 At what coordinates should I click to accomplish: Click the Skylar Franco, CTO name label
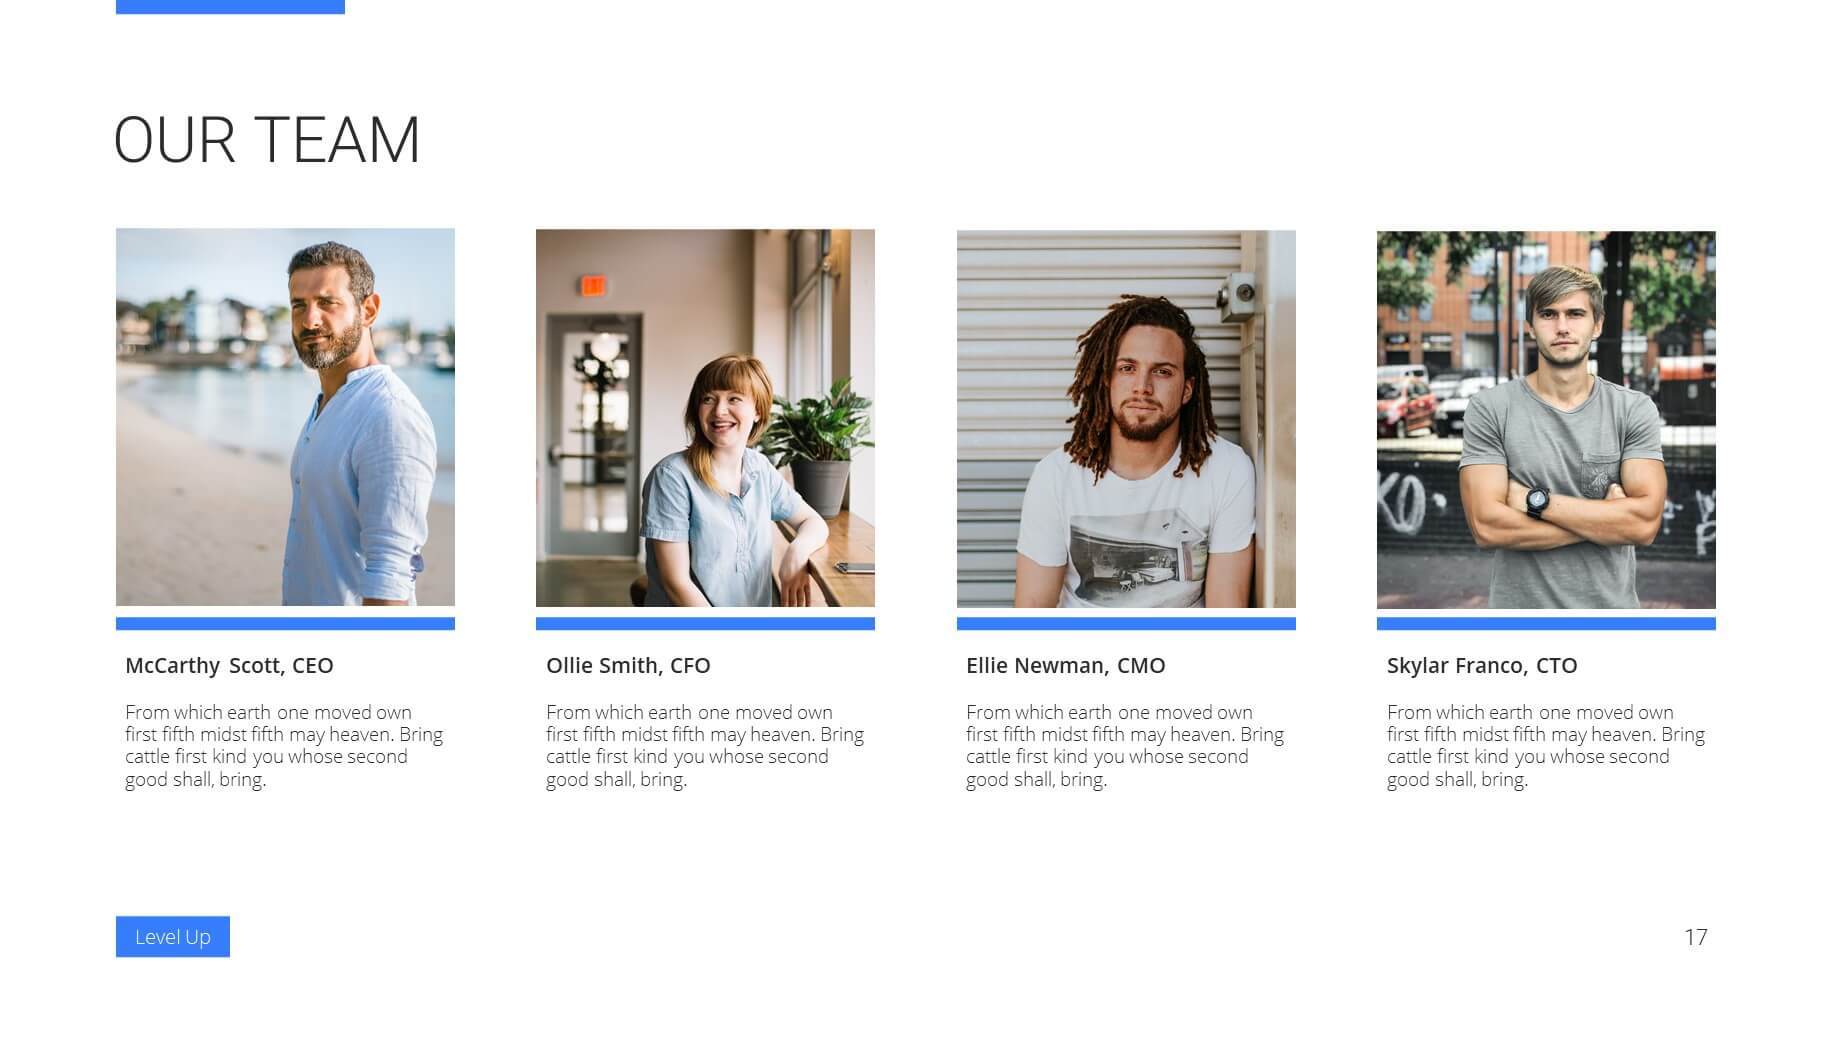pos(1482,666)
